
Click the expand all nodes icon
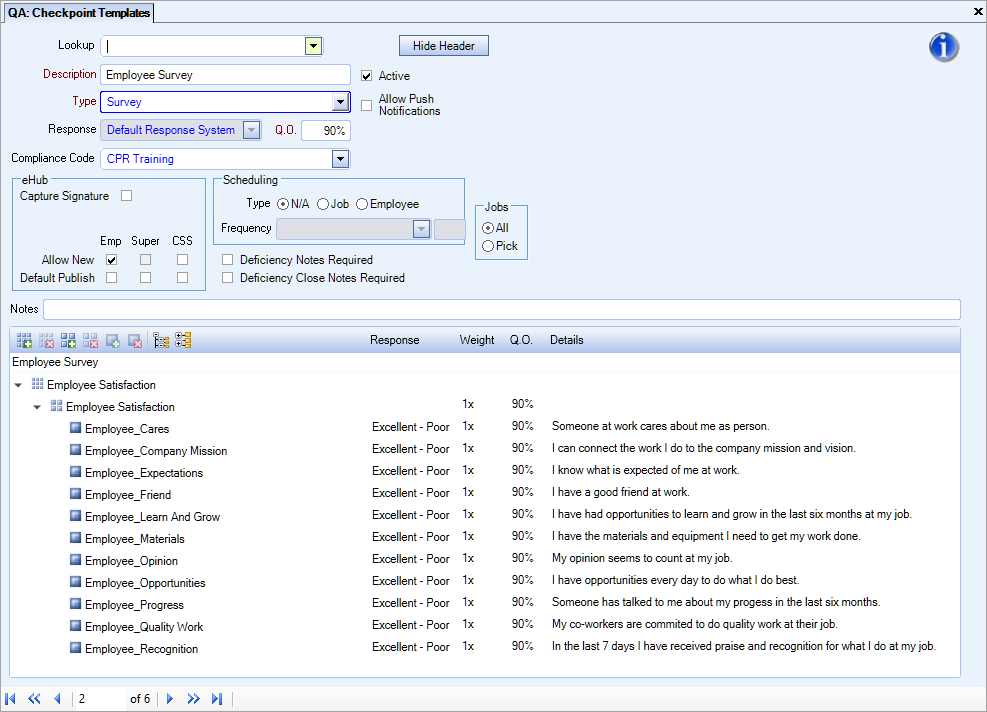[x=183, y=340]
